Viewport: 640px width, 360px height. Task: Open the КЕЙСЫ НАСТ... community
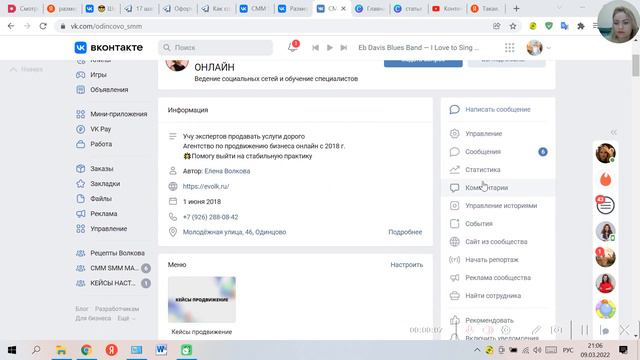pos(113,283)
